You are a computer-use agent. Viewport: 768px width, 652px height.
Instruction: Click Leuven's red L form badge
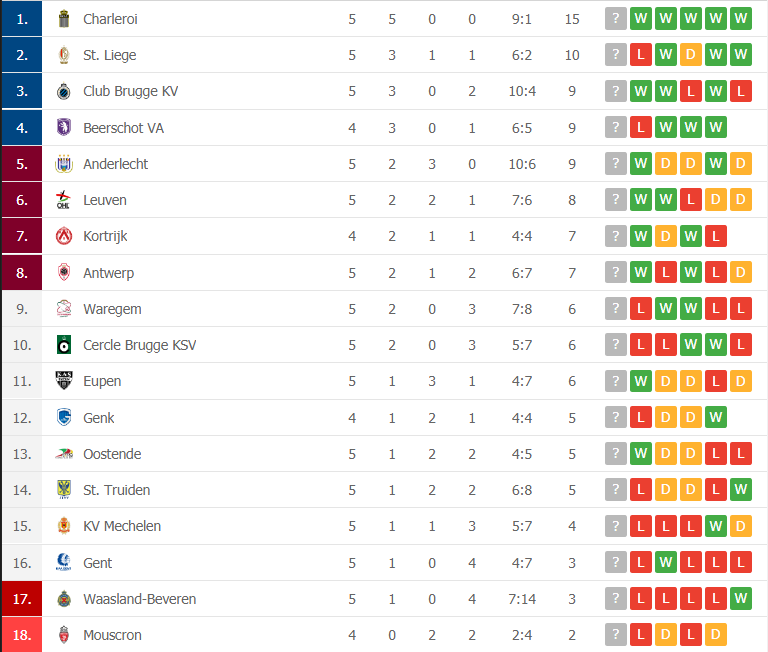(x=691, y=199)
